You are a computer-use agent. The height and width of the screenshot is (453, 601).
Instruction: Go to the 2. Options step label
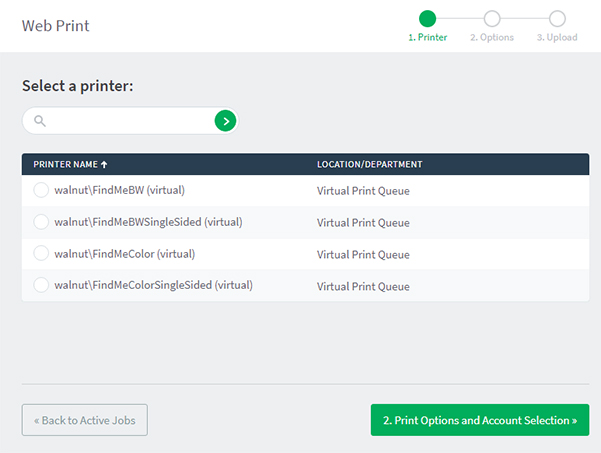tap(492, 38)
